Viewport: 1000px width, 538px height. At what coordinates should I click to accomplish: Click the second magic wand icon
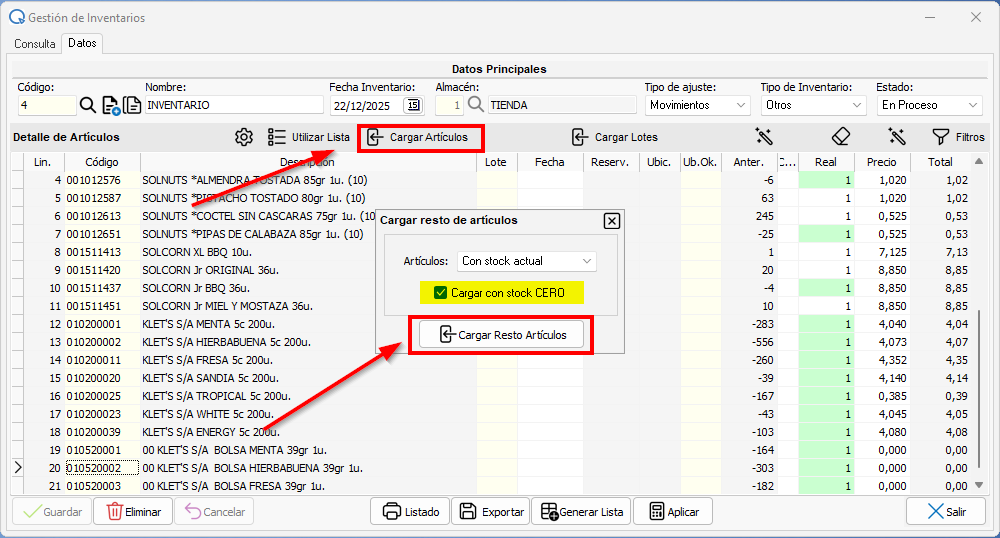pos(897,136)
